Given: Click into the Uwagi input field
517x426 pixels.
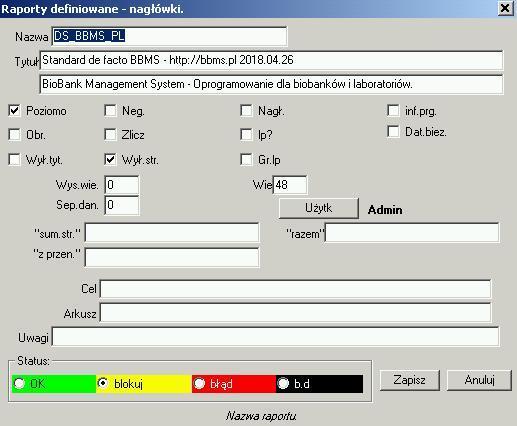Looking at the screenshot, I should coord(276,337).
